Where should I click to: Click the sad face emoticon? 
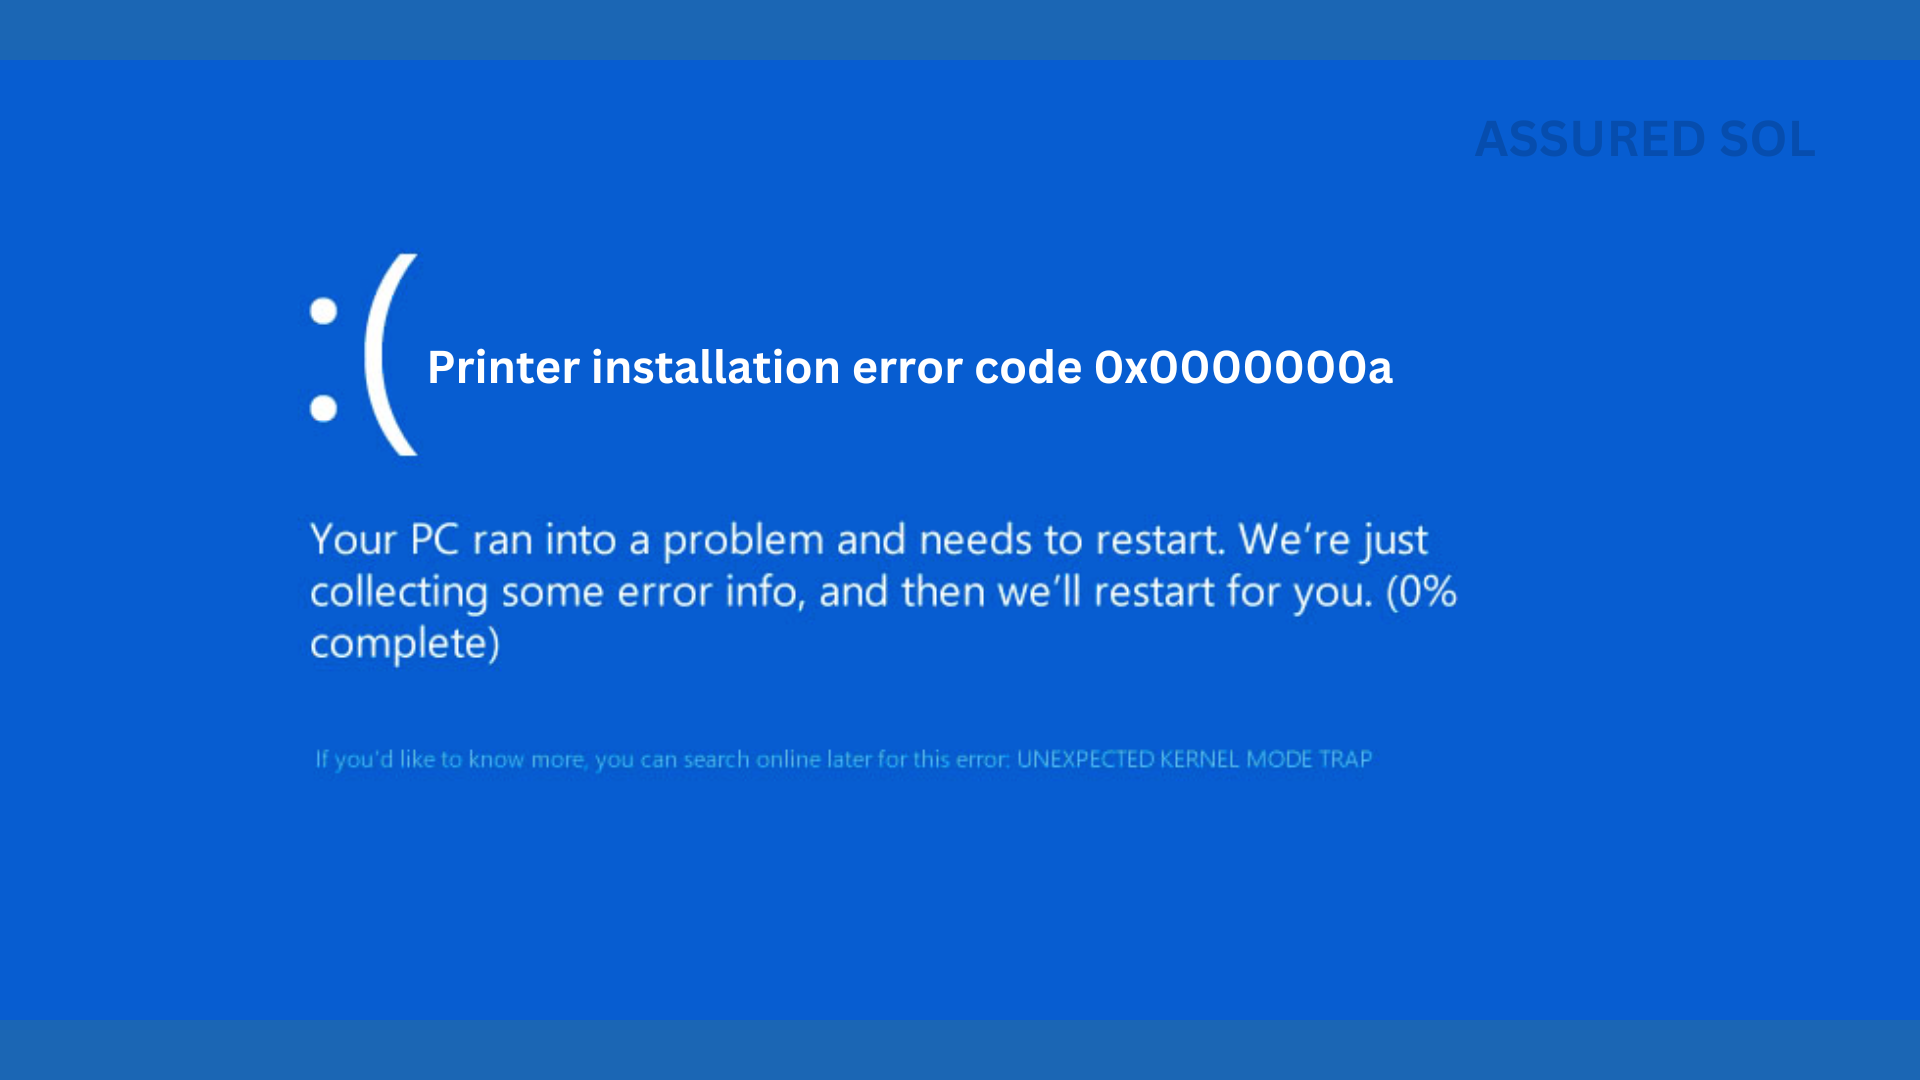tap(364, 355)
